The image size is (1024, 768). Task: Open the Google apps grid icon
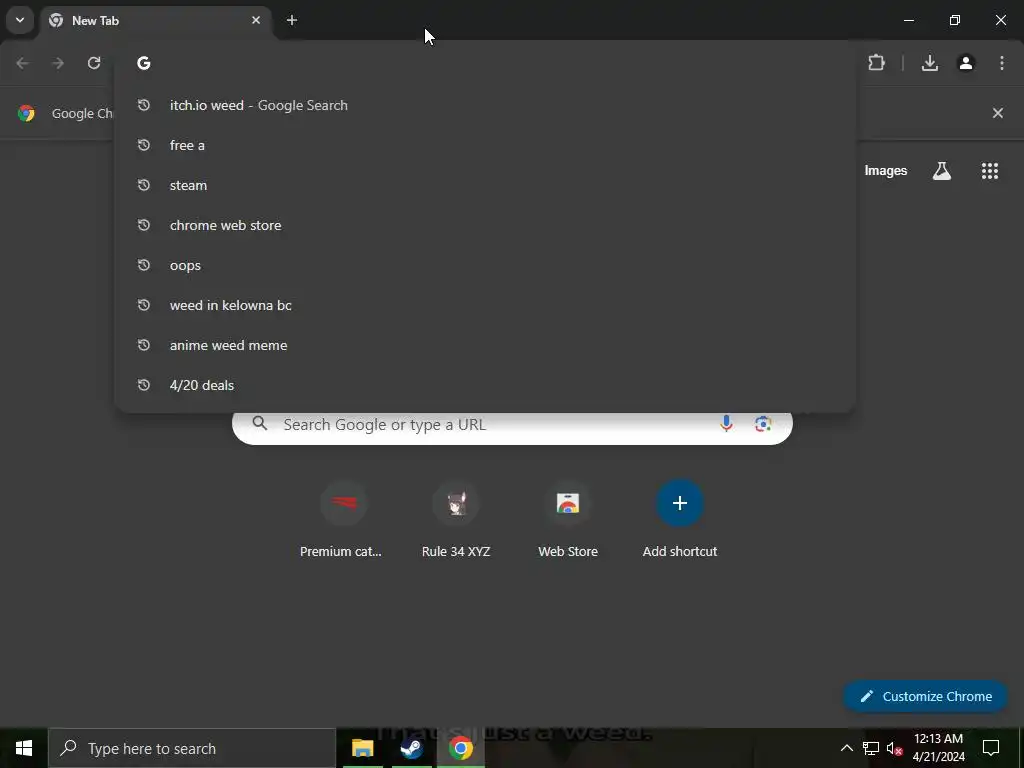pyautogui.click(x=990, y=170)
